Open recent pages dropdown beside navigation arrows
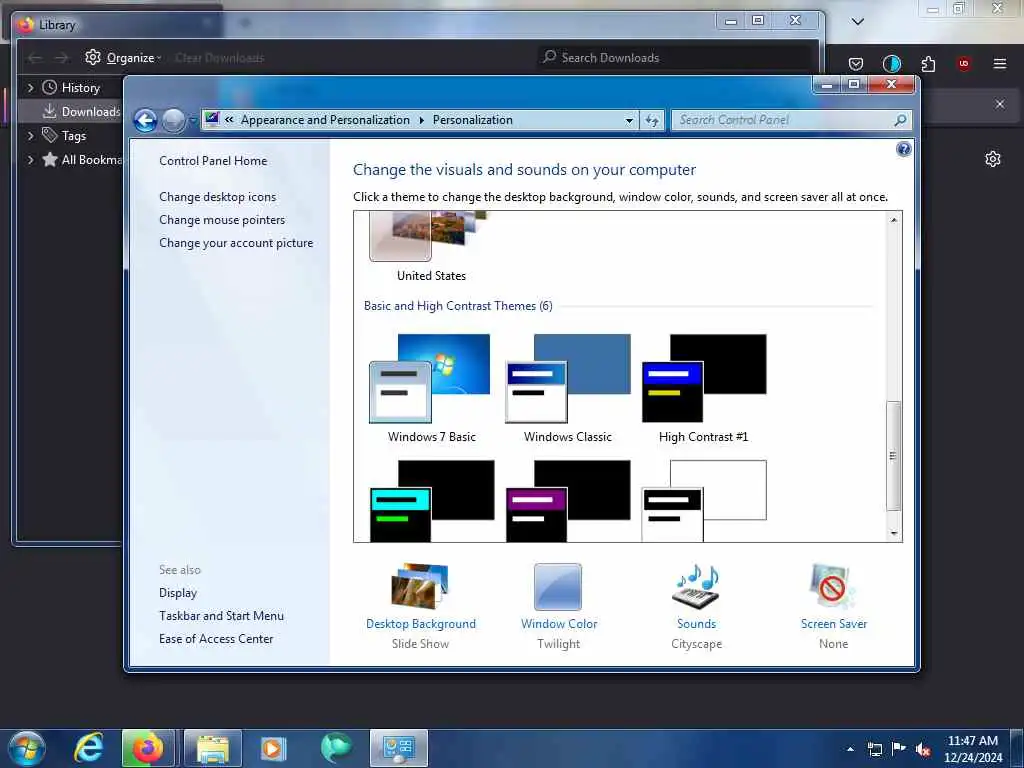1024x768 pixels. (193, 121)
